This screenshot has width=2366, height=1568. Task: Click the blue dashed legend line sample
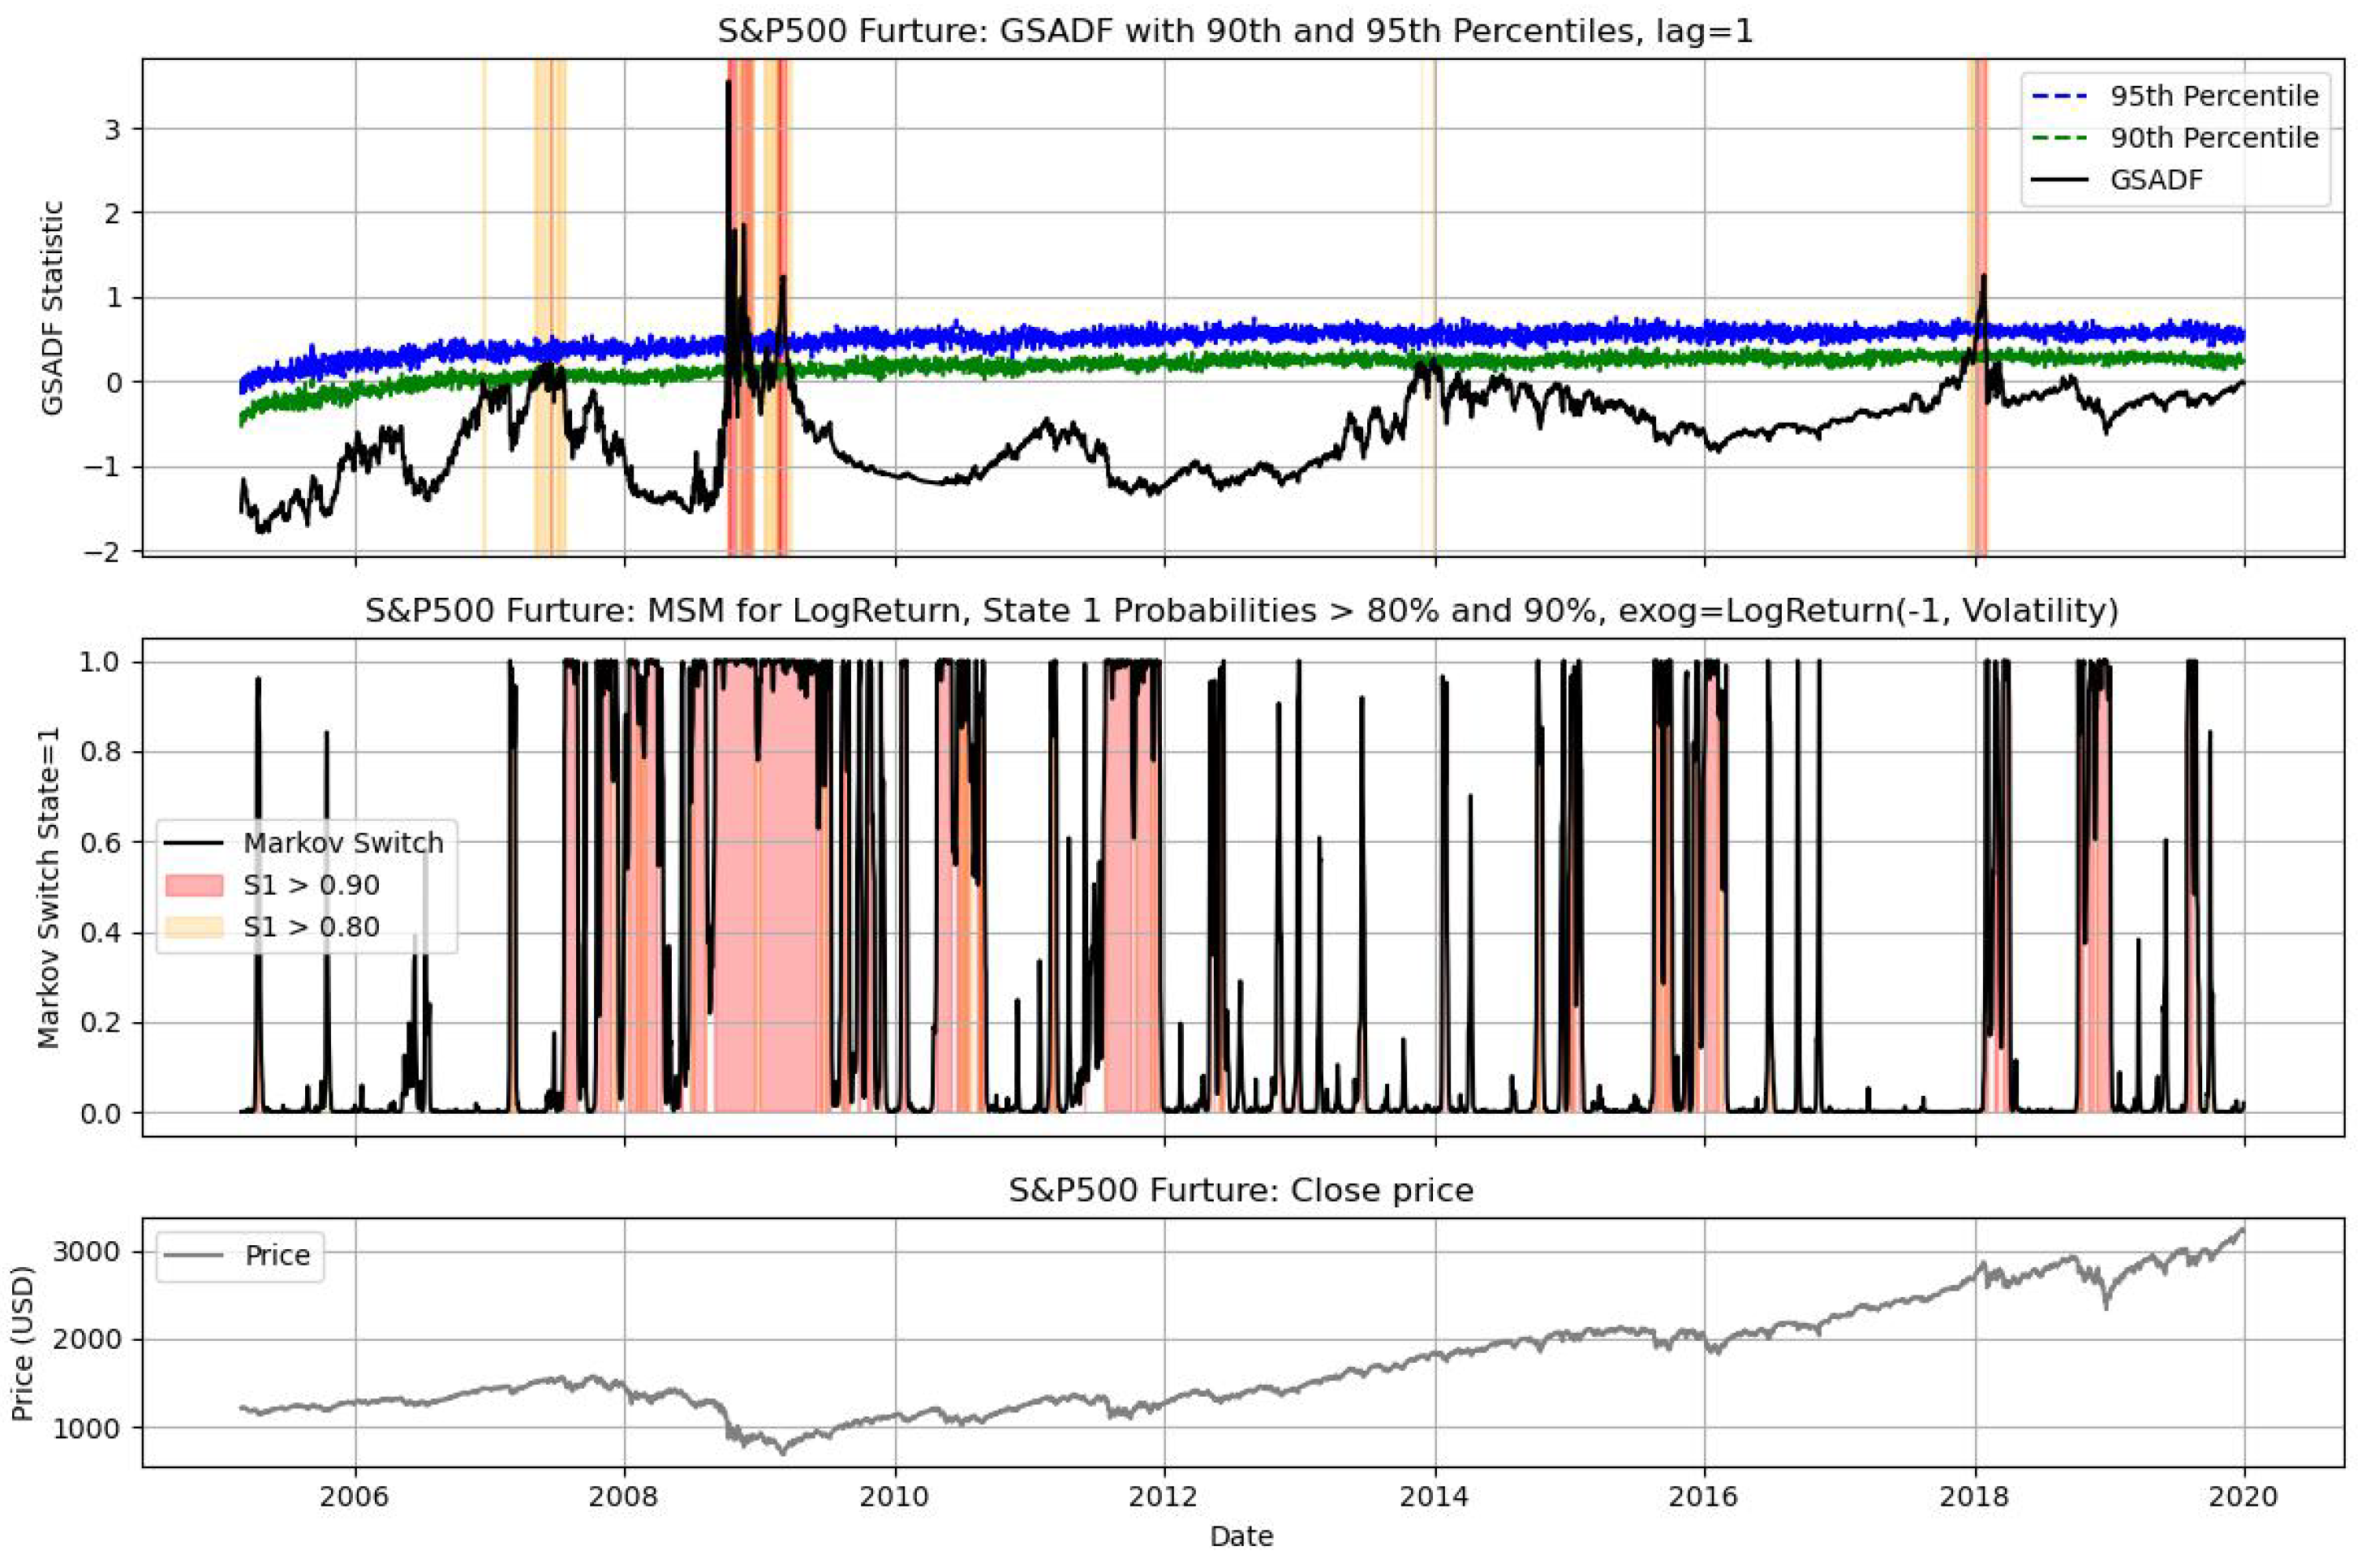tap(2060, 96)
